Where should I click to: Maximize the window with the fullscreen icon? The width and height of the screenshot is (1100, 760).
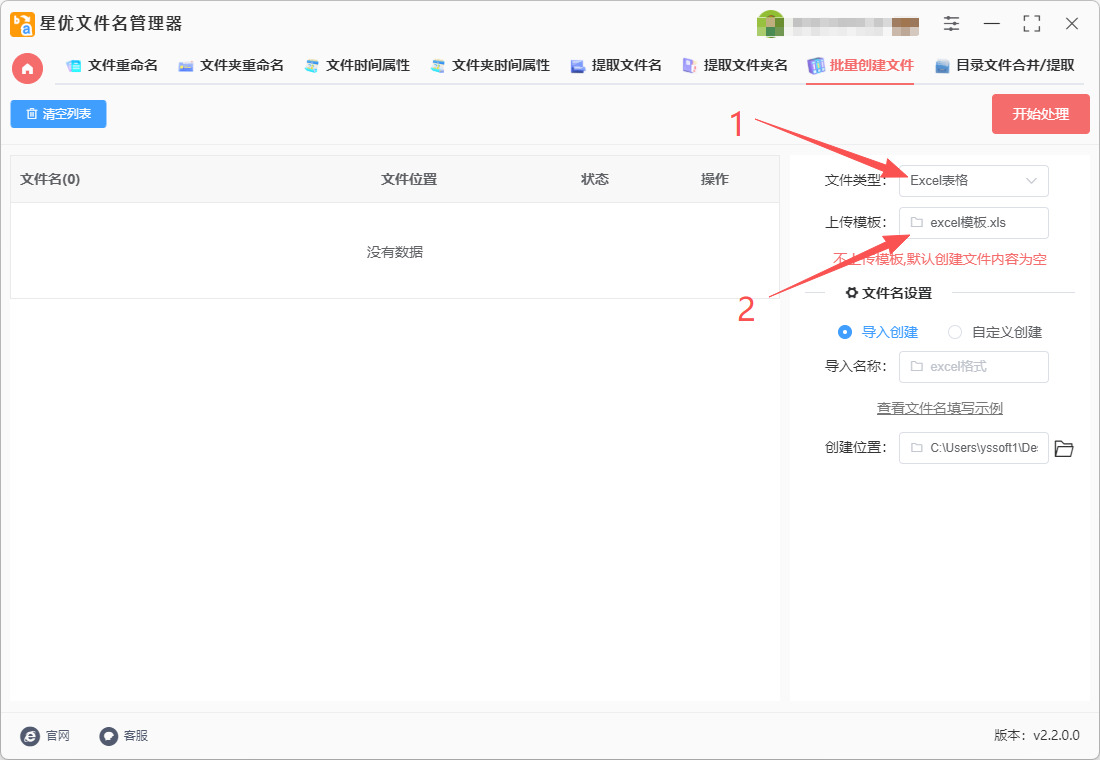click(1031, 23)
